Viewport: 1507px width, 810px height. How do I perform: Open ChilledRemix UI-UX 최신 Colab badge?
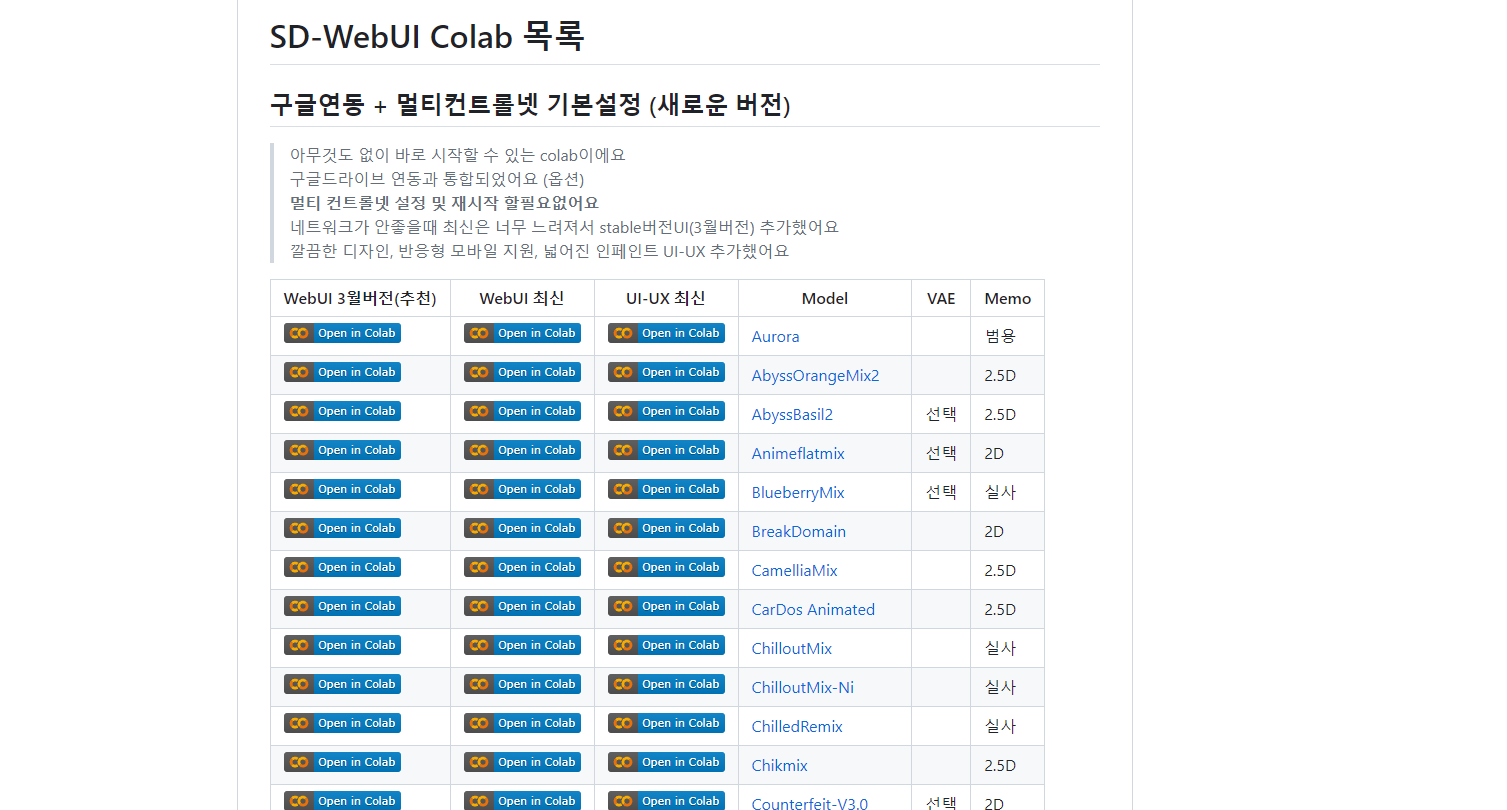pyautogui.click(x=666, y=723)
